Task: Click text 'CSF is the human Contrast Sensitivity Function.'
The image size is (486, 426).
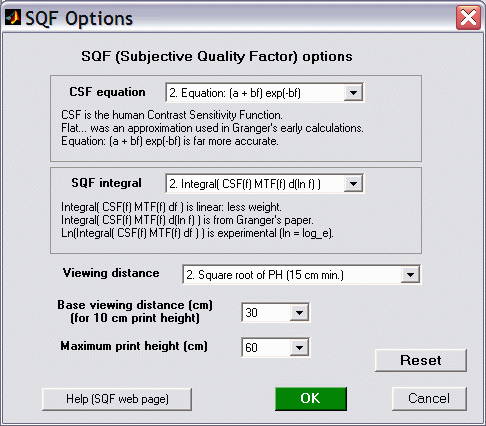Action: click(172, 115)
